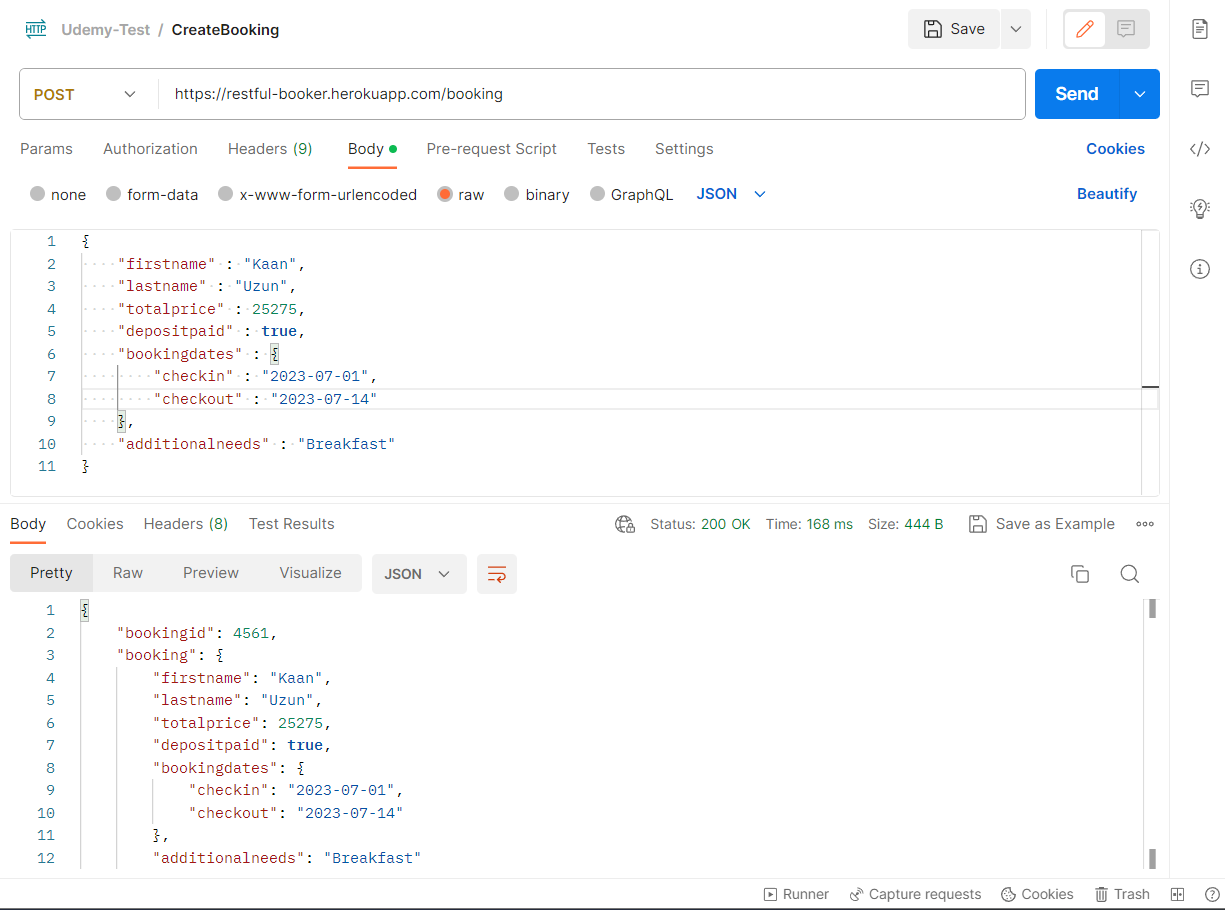This screenshot has width=1225, height=910.
Task: Click the bookingid value 4561 in response
Action: pyautogui.click(x=251, y=633)
